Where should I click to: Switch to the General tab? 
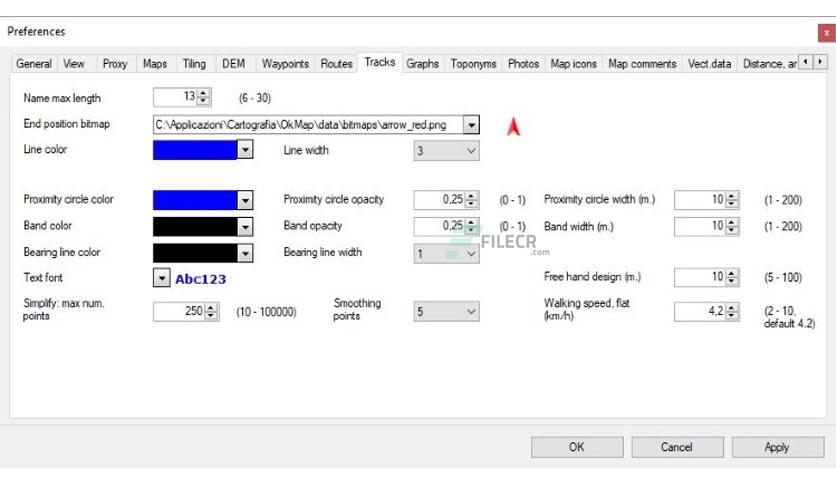coord(34,64)
